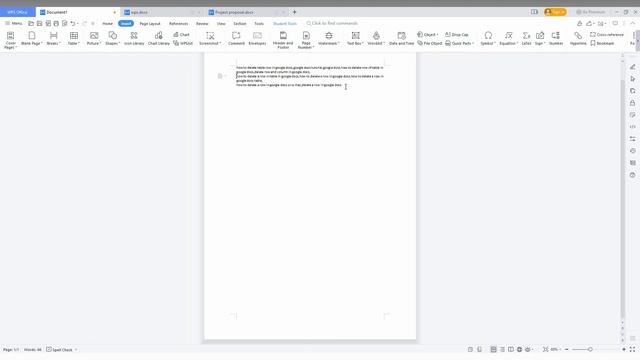
Task: Insert a Cross-reference
Action: (x=607, y=35)
